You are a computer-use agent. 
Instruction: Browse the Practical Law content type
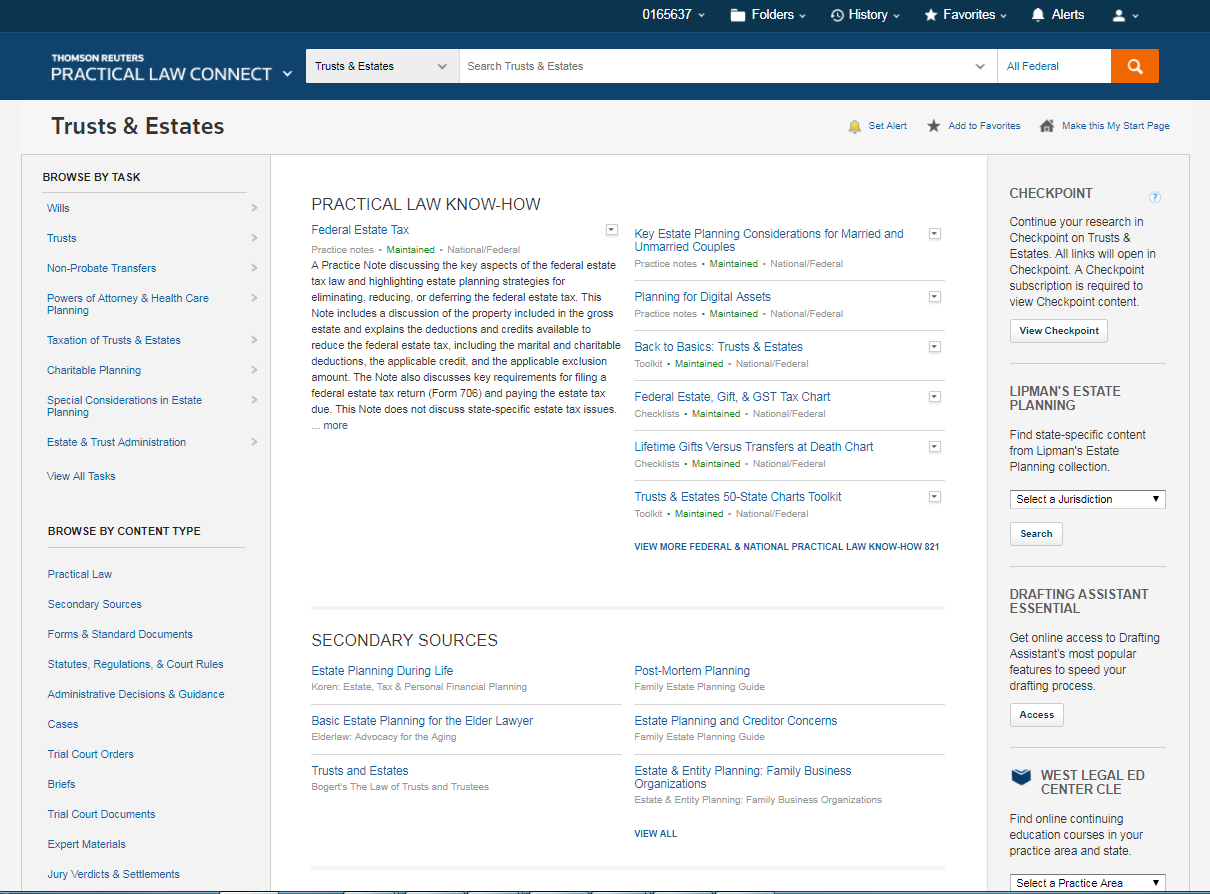point(80,574)
